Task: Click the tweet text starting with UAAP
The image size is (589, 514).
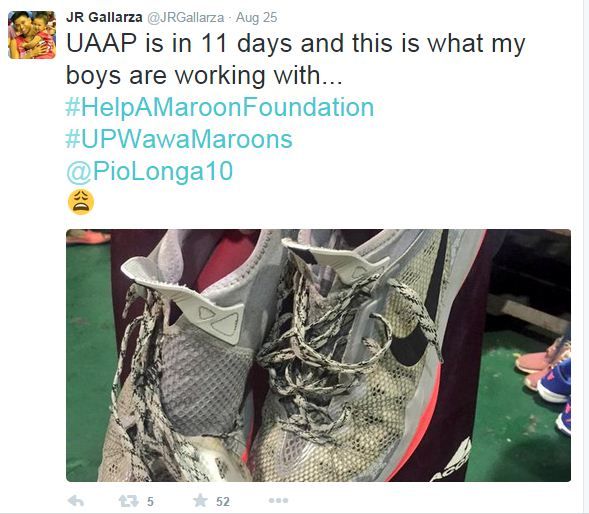Action: coord(296,59)
